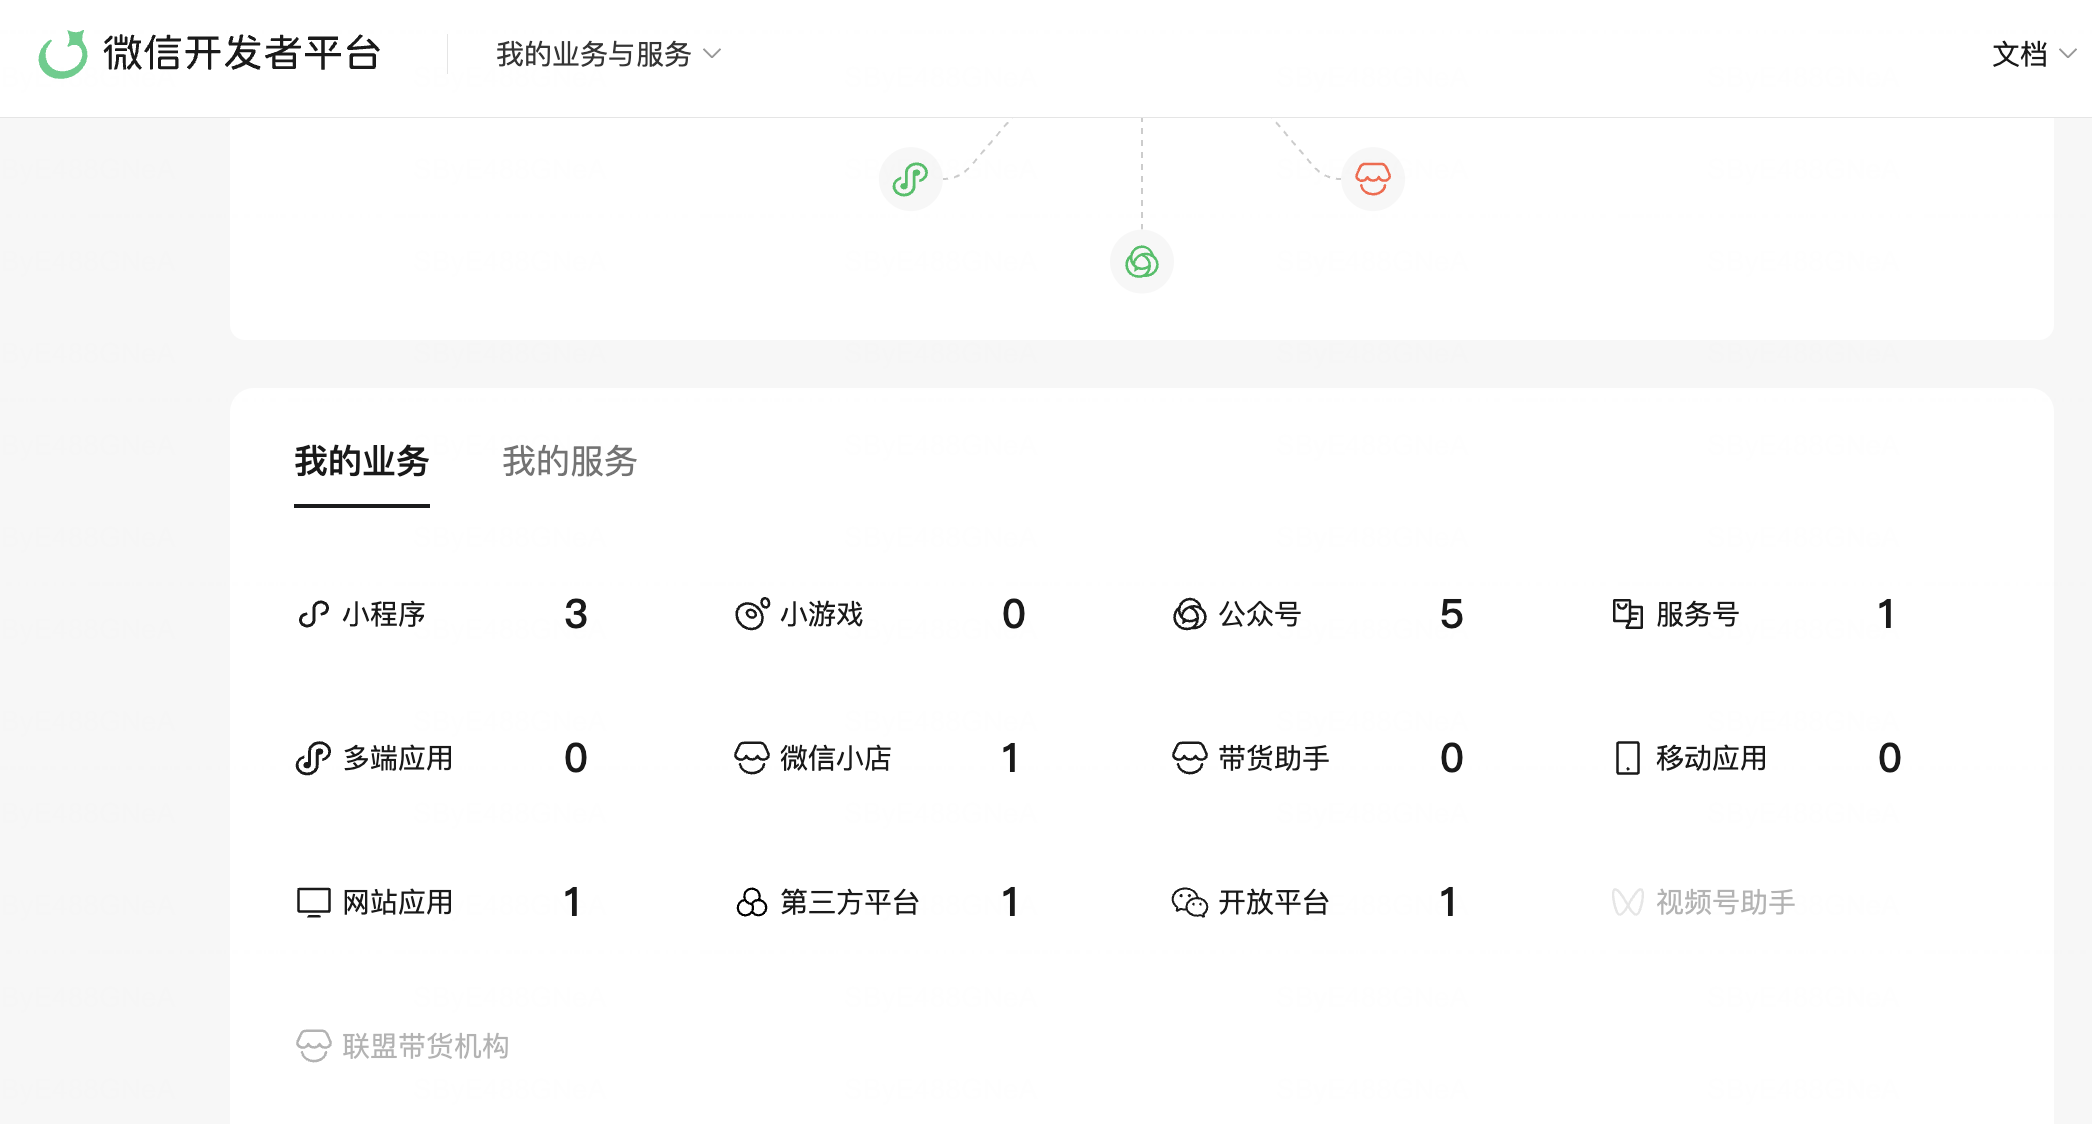
Task: Expand the 文档 dropdown in header
Action: 2033,54
